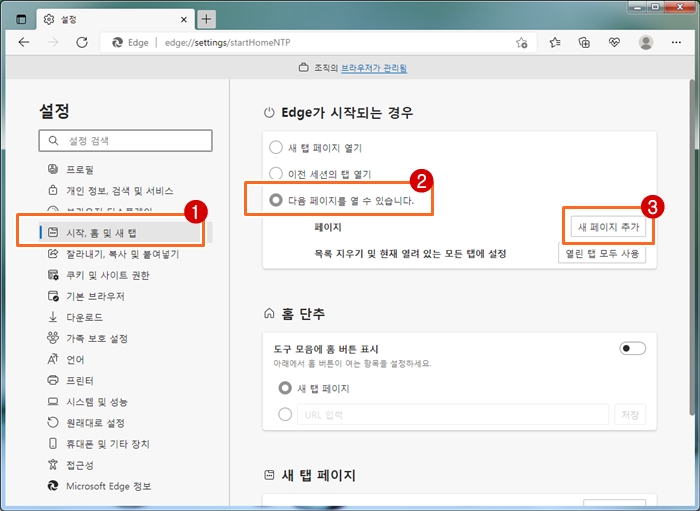Image resolution: width=700 pixels, height=511 pixels.
Task: Open the tab actions menu icon
Action: coord(21,19)
